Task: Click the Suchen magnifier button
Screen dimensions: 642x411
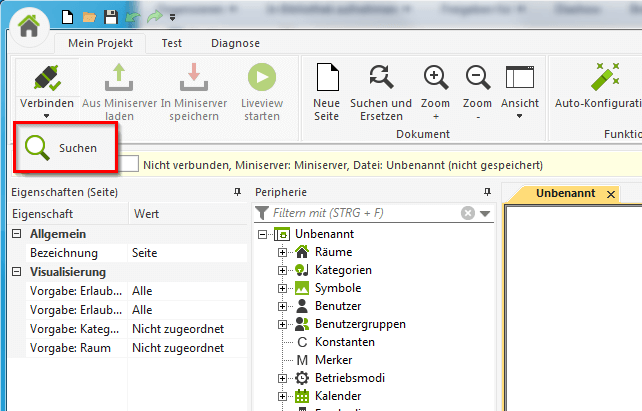Action: [x=62, y=147]
